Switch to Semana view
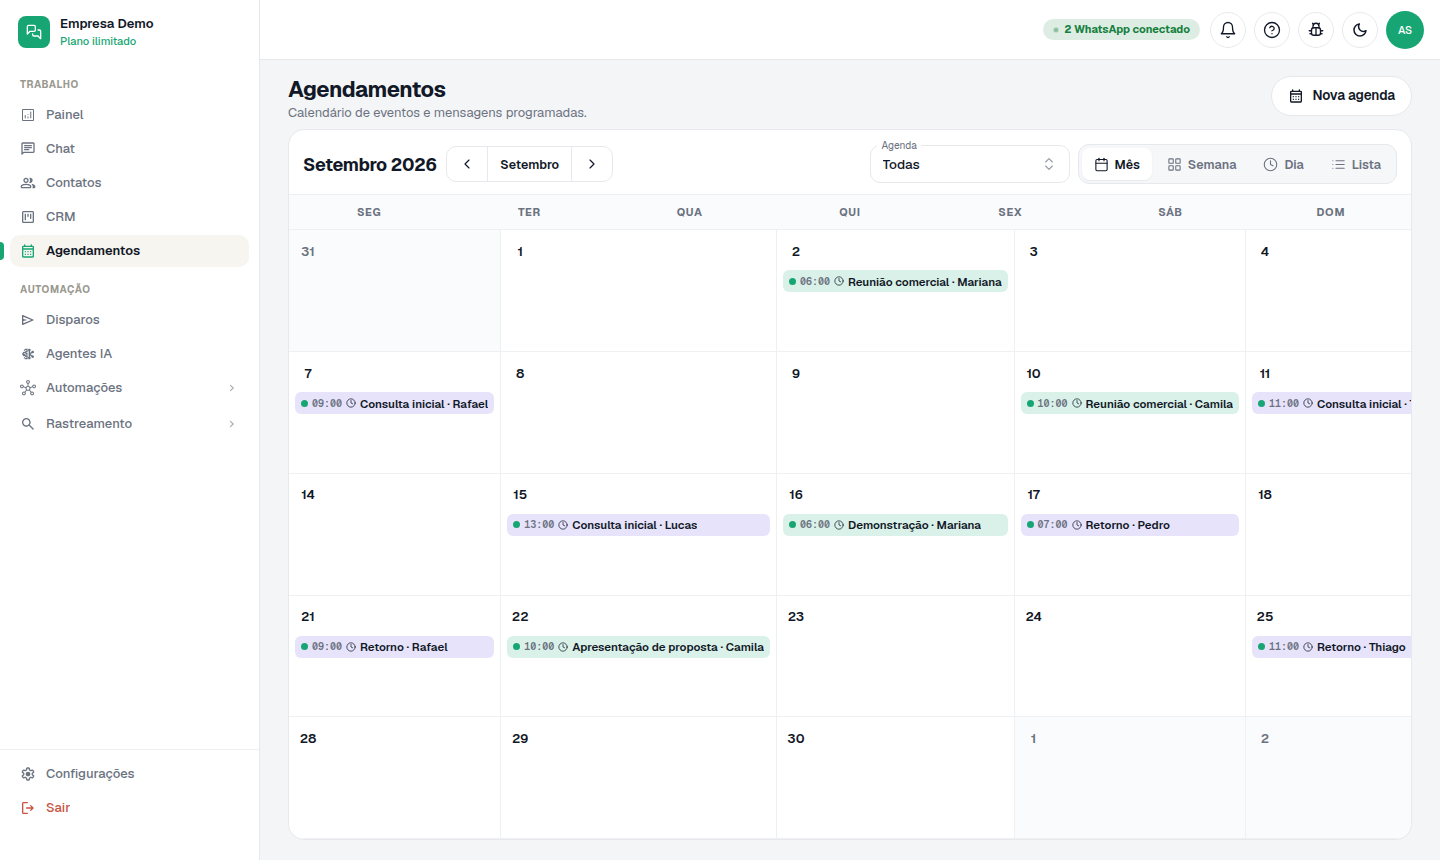Viewport: 1440px width, 860px height. click(1202, 164)
